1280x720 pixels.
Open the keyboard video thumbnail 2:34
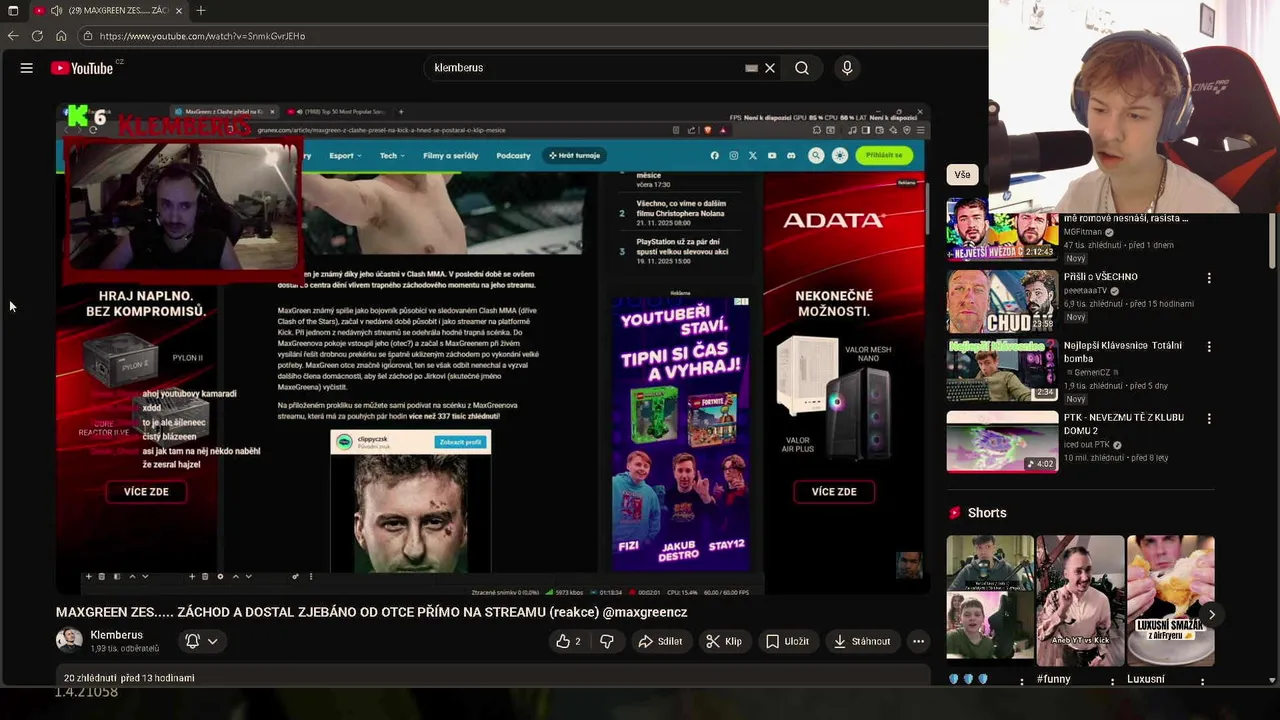(x=1002, y=370)
